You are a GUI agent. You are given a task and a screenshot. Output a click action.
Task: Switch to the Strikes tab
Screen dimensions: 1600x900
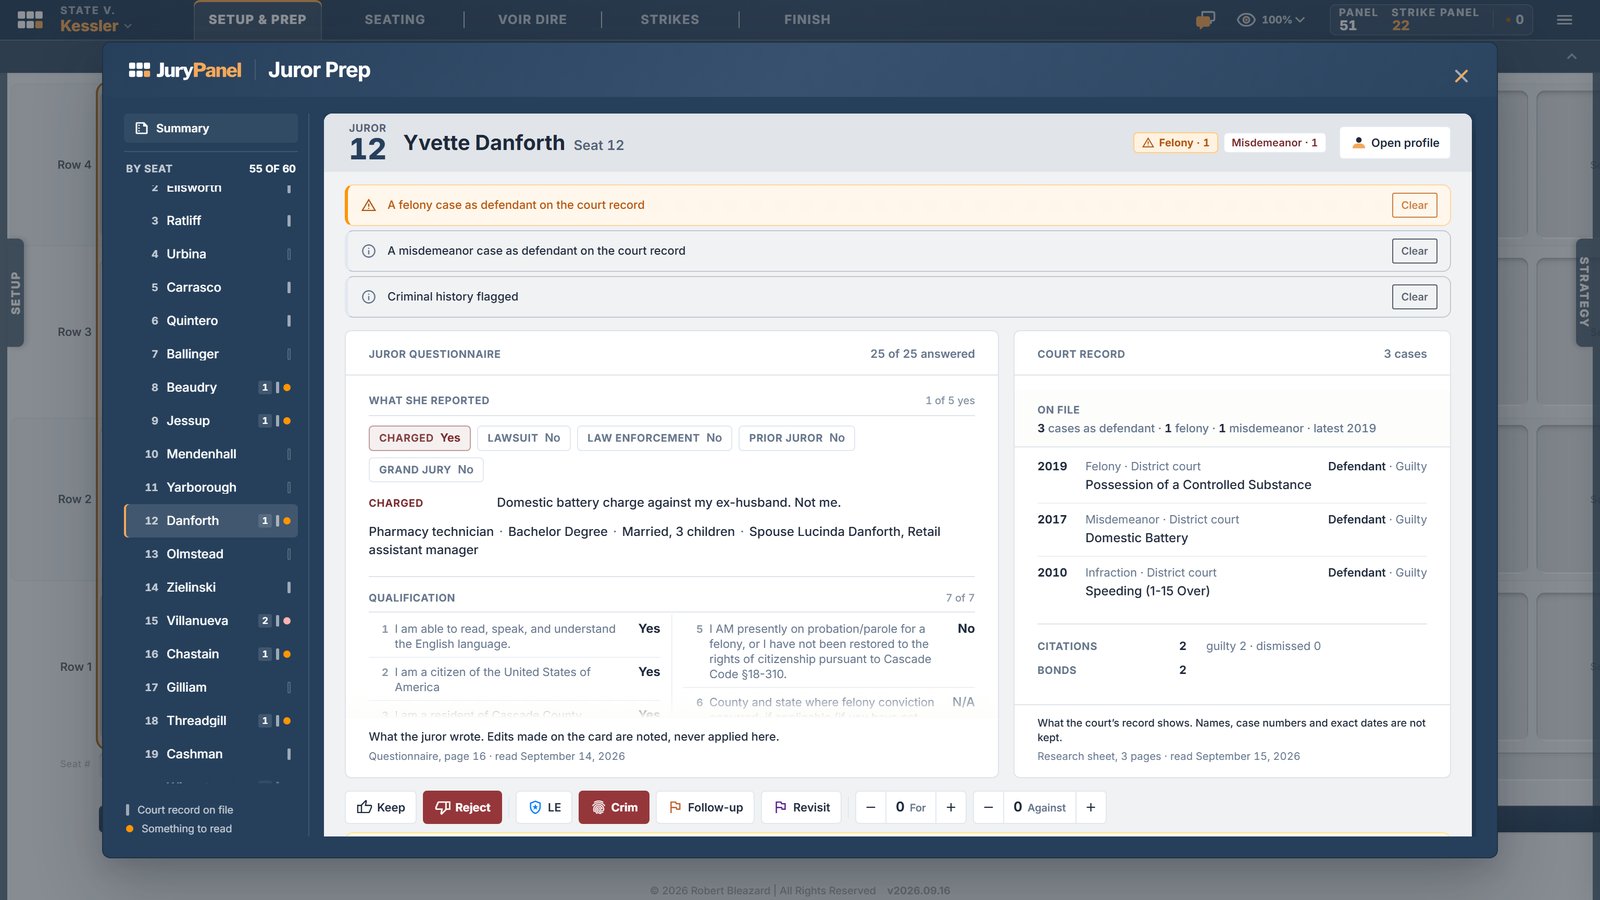coord(670,19)
